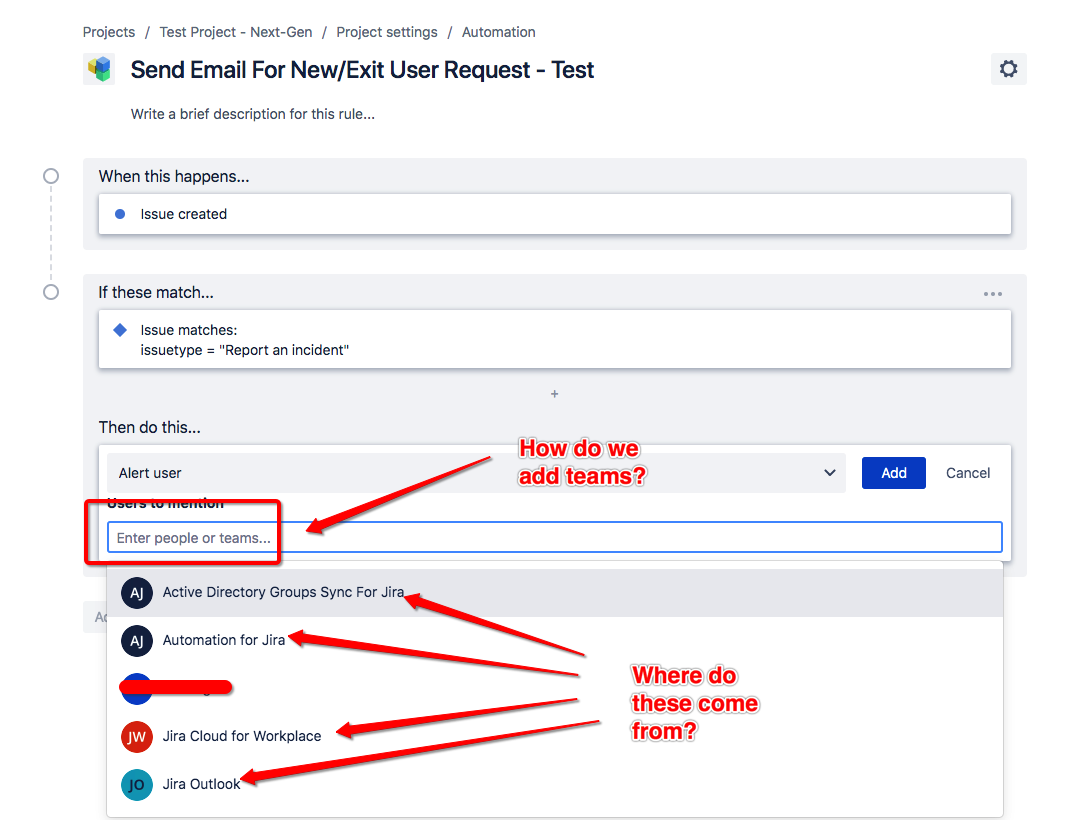Click the If these match heading
The image size is (1077, 820).
point(156,293)
